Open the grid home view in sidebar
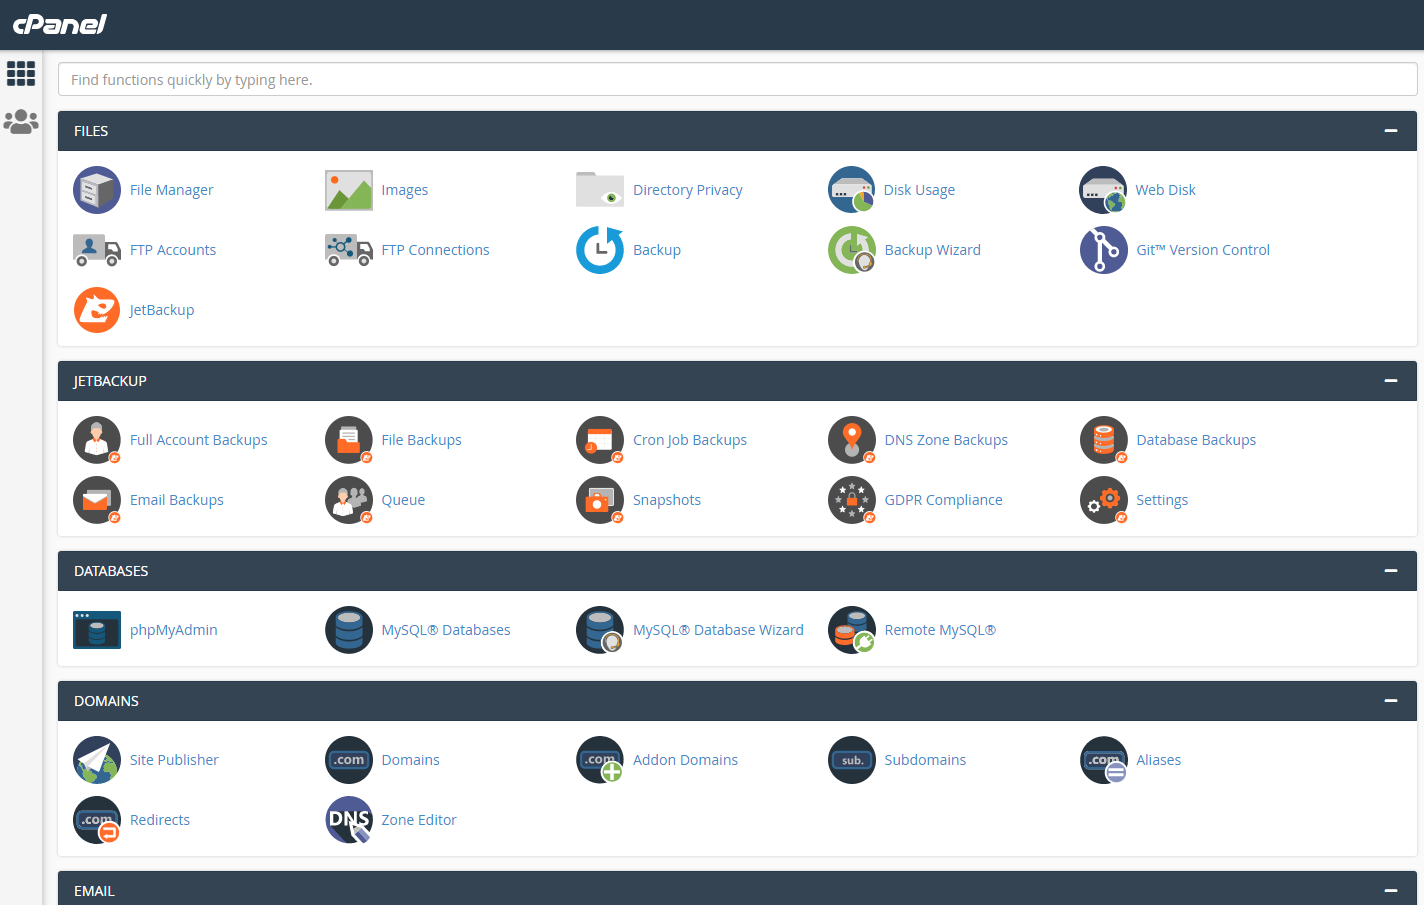 tap(21, 73)
